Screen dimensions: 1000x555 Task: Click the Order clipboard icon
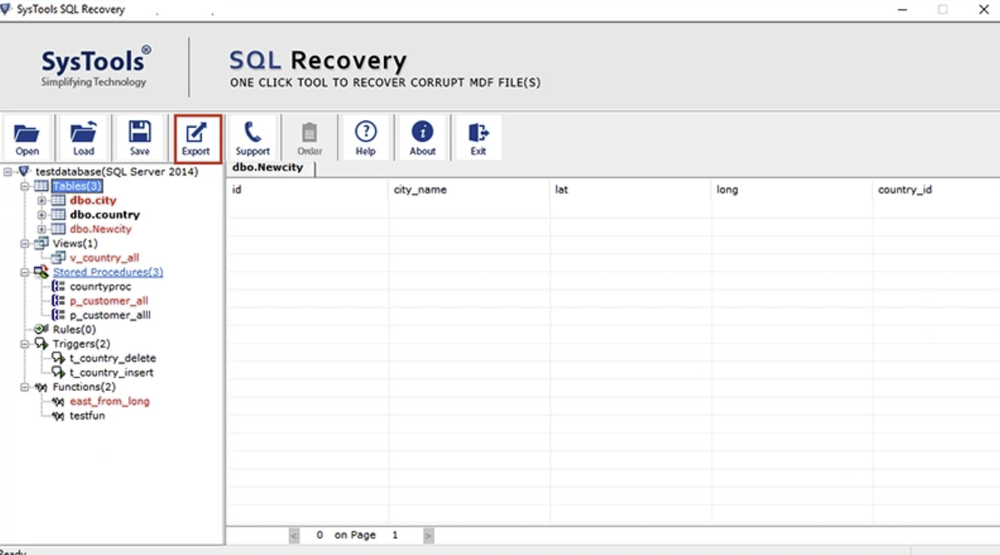pyautogui.click(x=309, y=132)
